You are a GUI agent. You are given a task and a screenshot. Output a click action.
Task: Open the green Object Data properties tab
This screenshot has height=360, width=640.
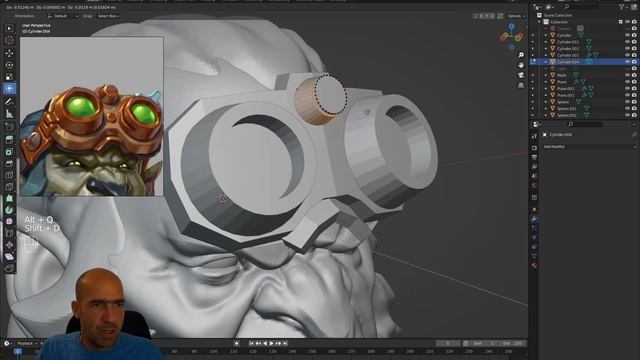coord(534,256)
